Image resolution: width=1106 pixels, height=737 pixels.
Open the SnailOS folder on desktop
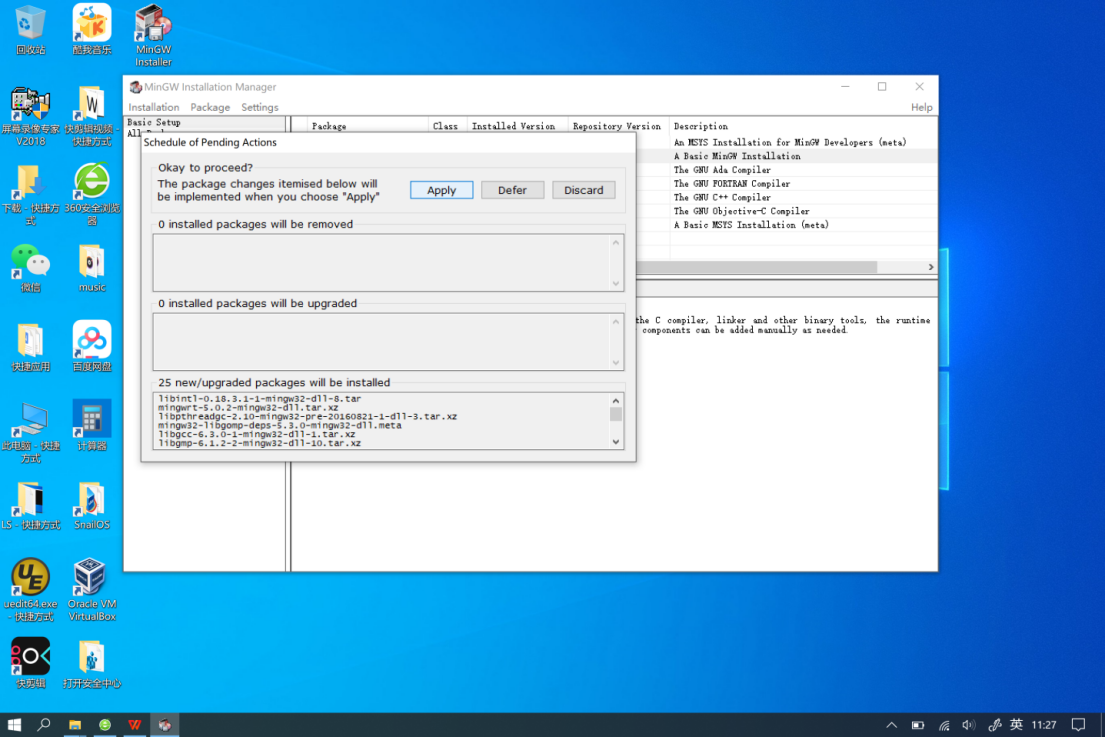tap(92, 505)
